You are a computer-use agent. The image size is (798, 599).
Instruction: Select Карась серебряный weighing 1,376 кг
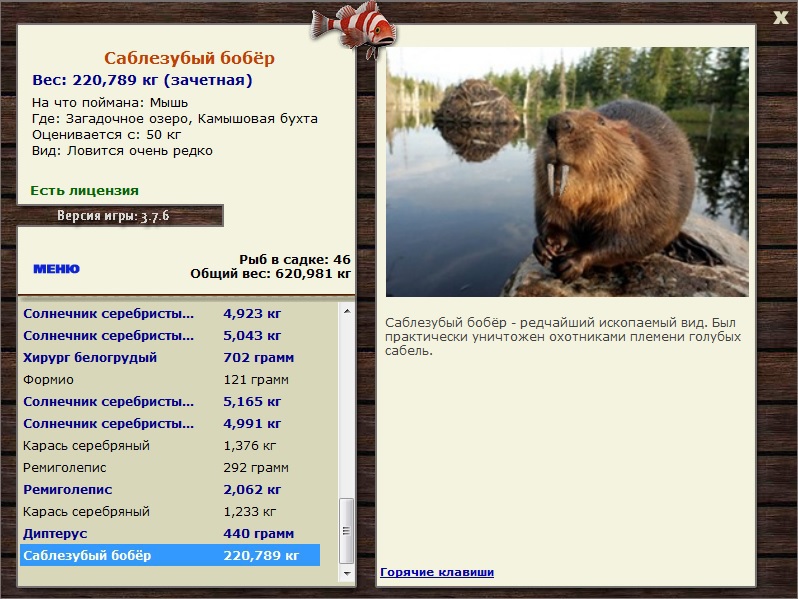[170, 445]
